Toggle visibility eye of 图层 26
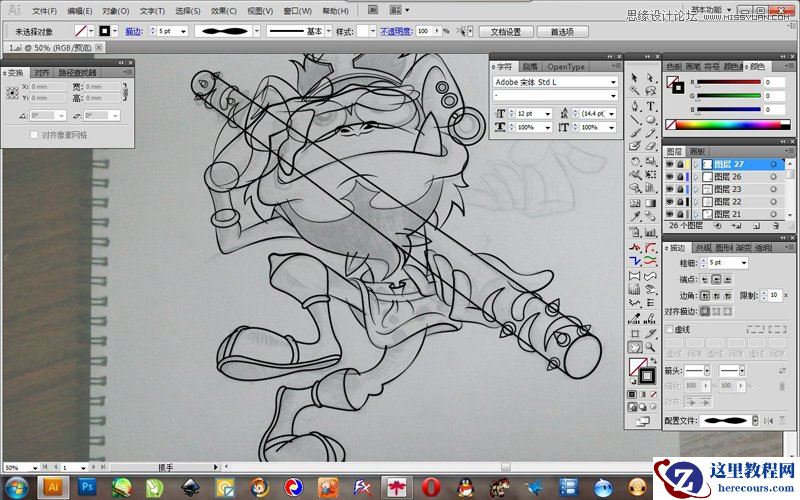This screenshot has width=800, height=500. click(670, 177)
